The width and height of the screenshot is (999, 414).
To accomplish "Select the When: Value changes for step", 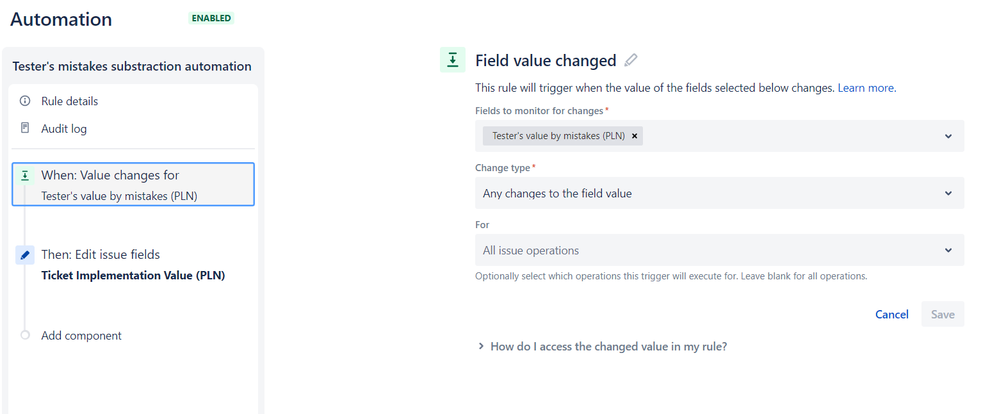I will 133,185.
